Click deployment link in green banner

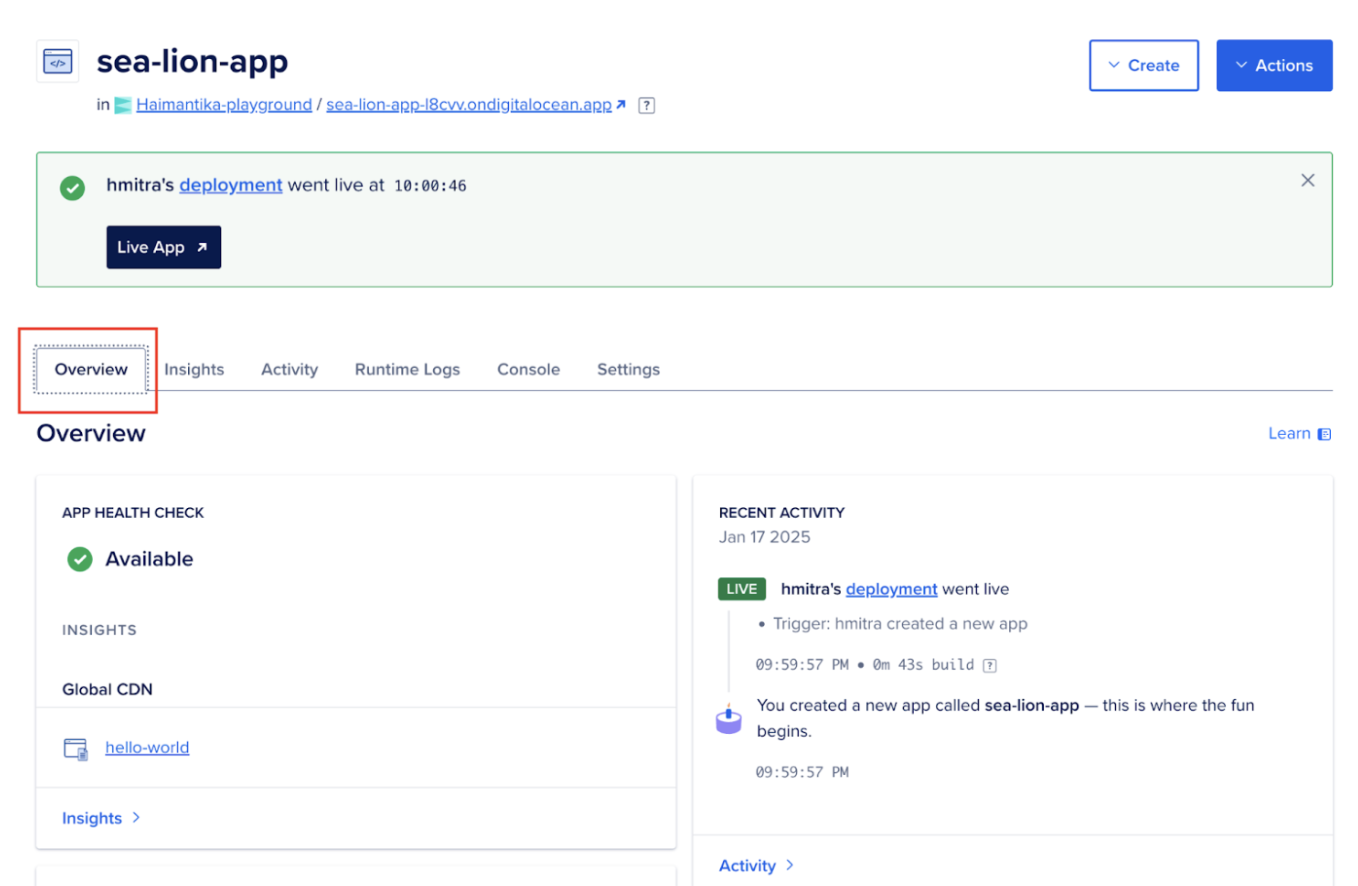pyautogui.click(x=231, y=185)
